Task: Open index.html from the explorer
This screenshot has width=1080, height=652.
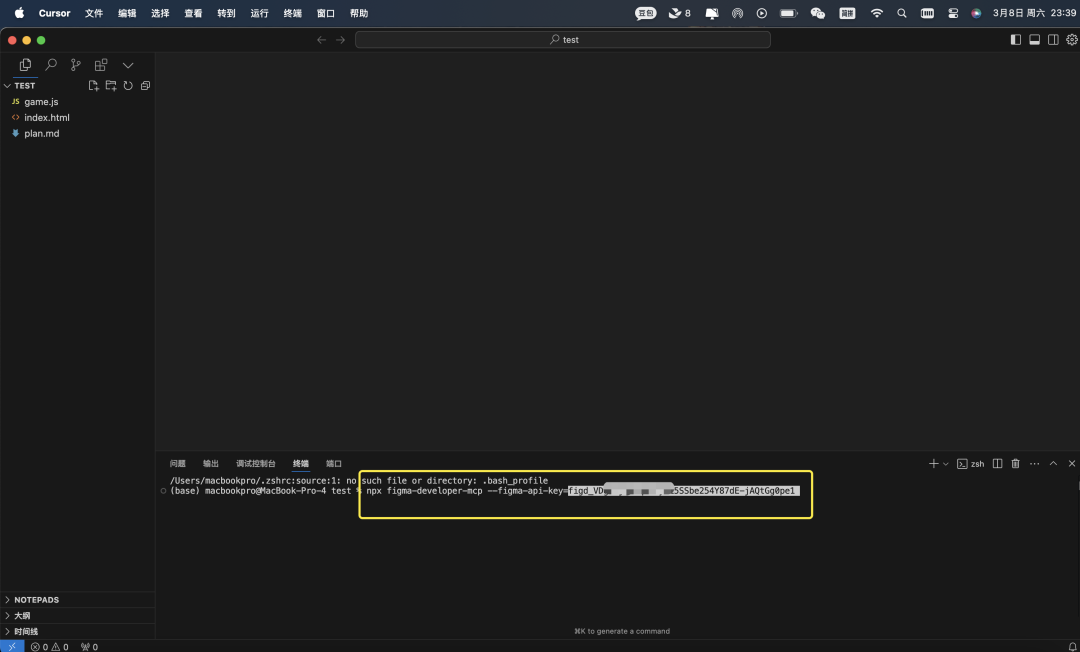Action: pyautogui.click(x=46, y=118)
